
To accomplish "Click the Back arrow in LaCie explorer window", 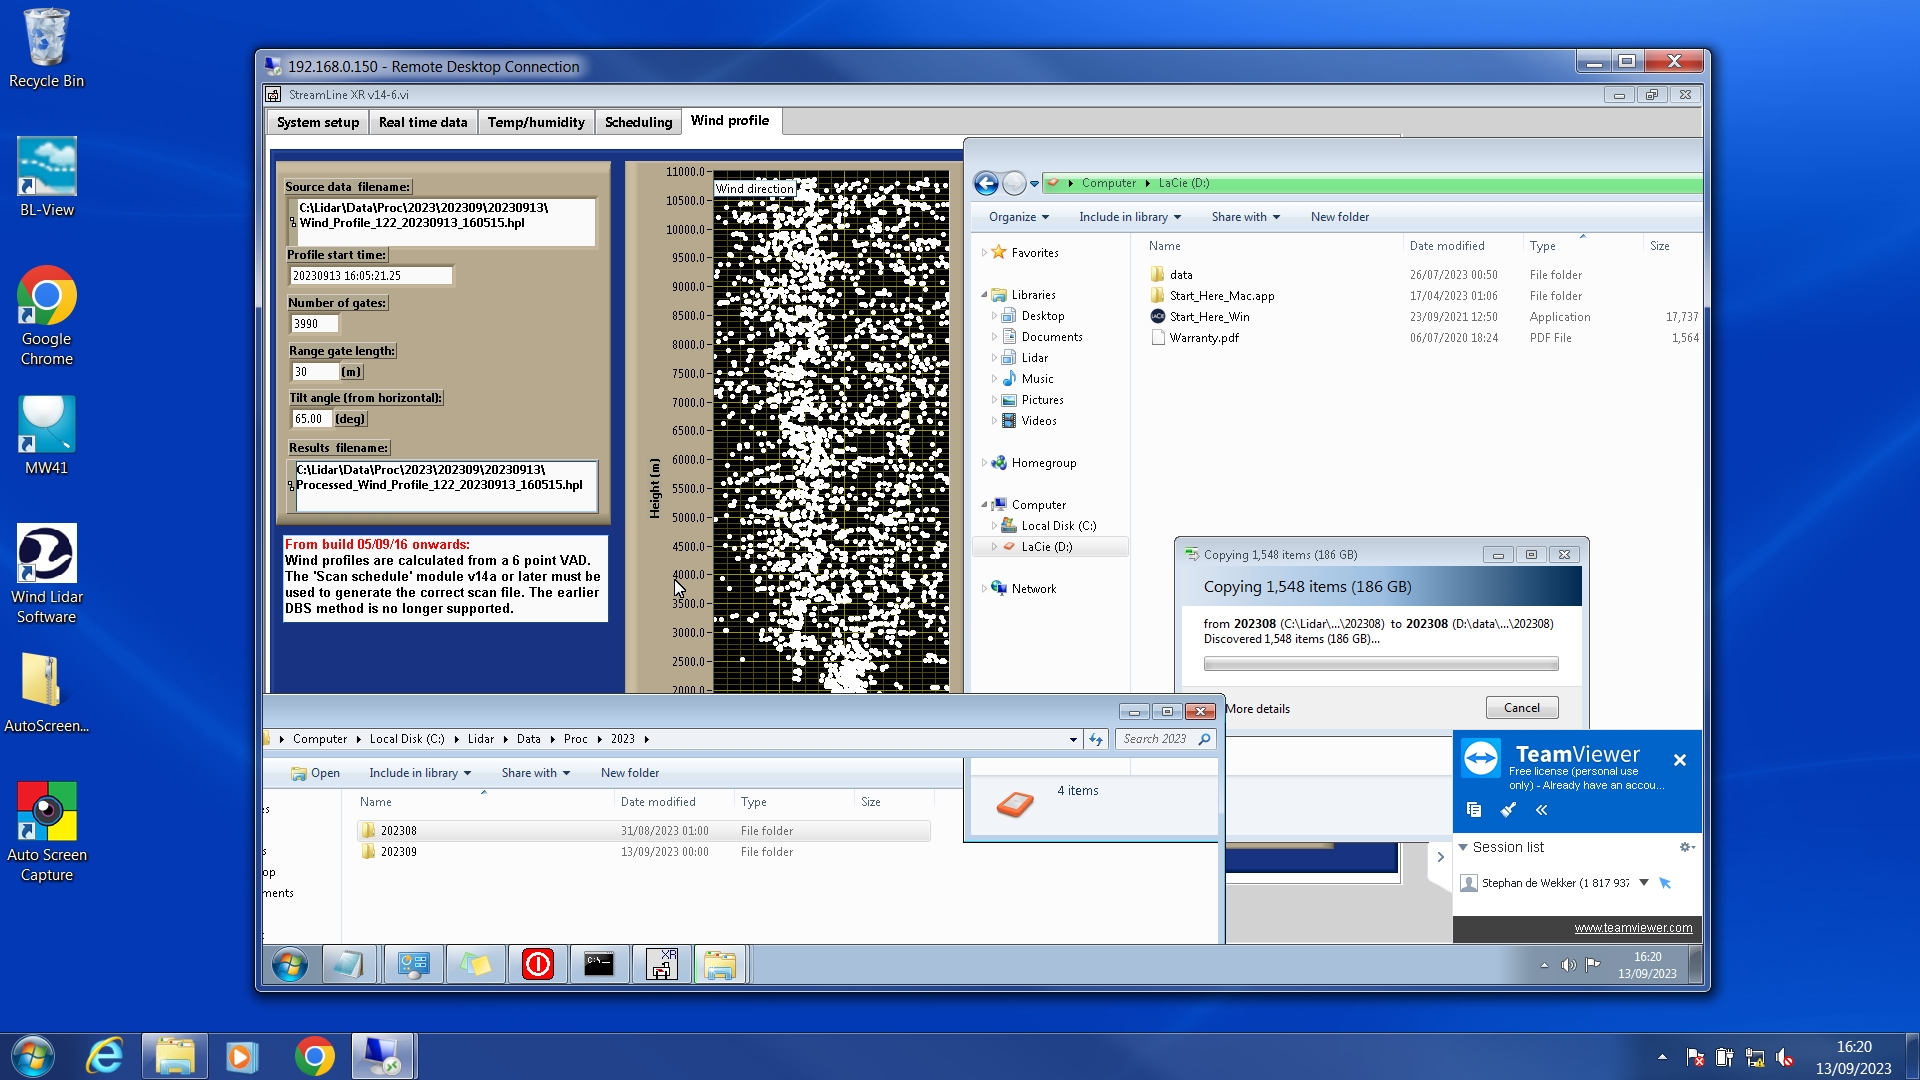I will click(x=986, y=183).
